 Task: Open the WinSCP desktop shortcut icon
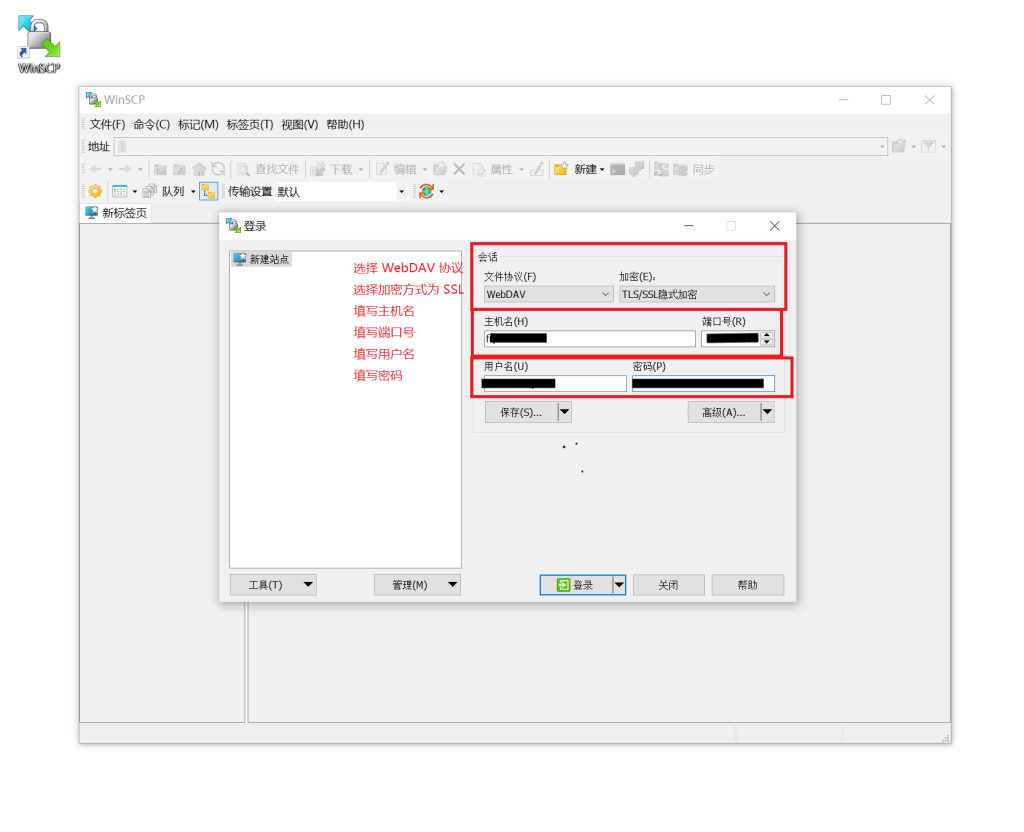coord(39,44)
